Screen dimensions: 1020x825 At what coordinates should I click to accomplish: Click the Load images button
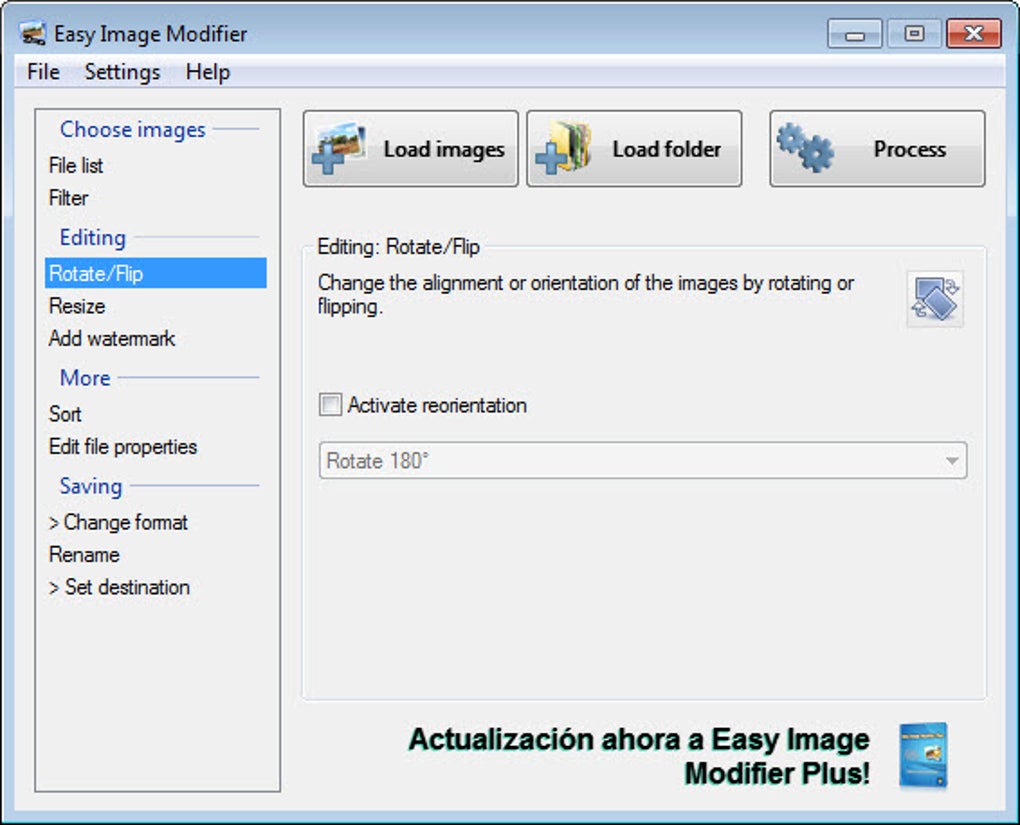click(x=410, y=149)
